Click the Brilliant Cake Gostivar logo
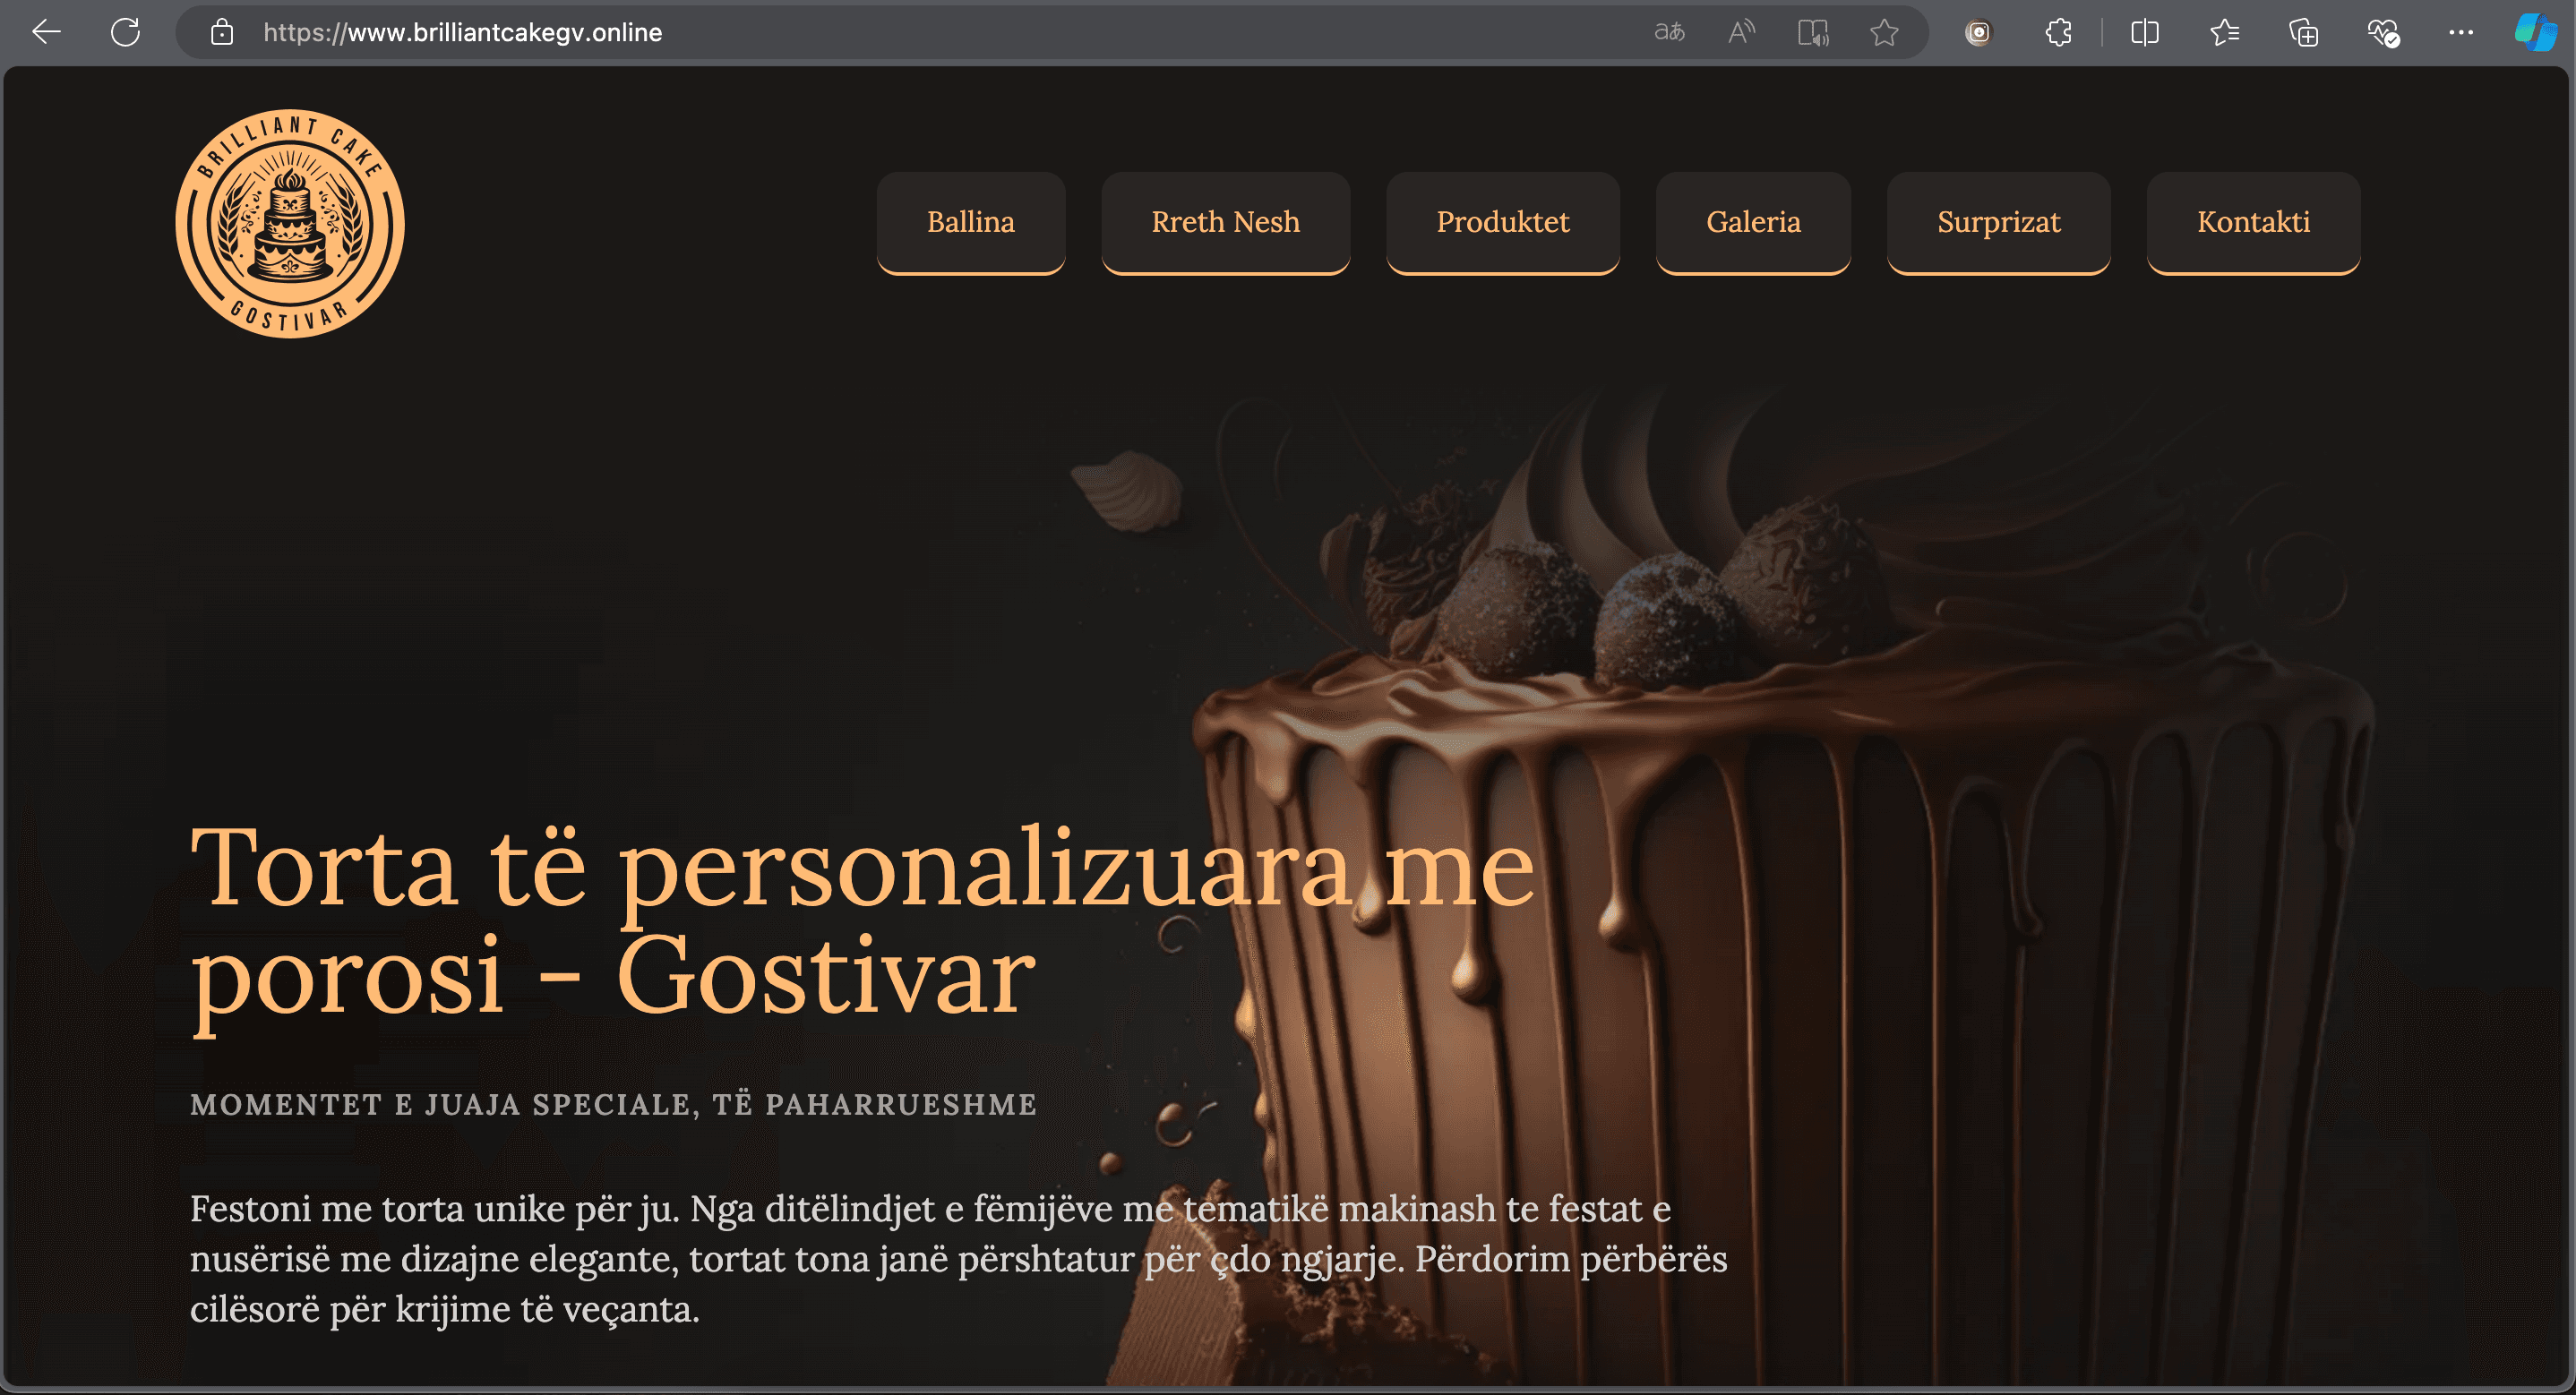The height and width of the screenshot is (1395, 2576). click(x=290, y=224)
